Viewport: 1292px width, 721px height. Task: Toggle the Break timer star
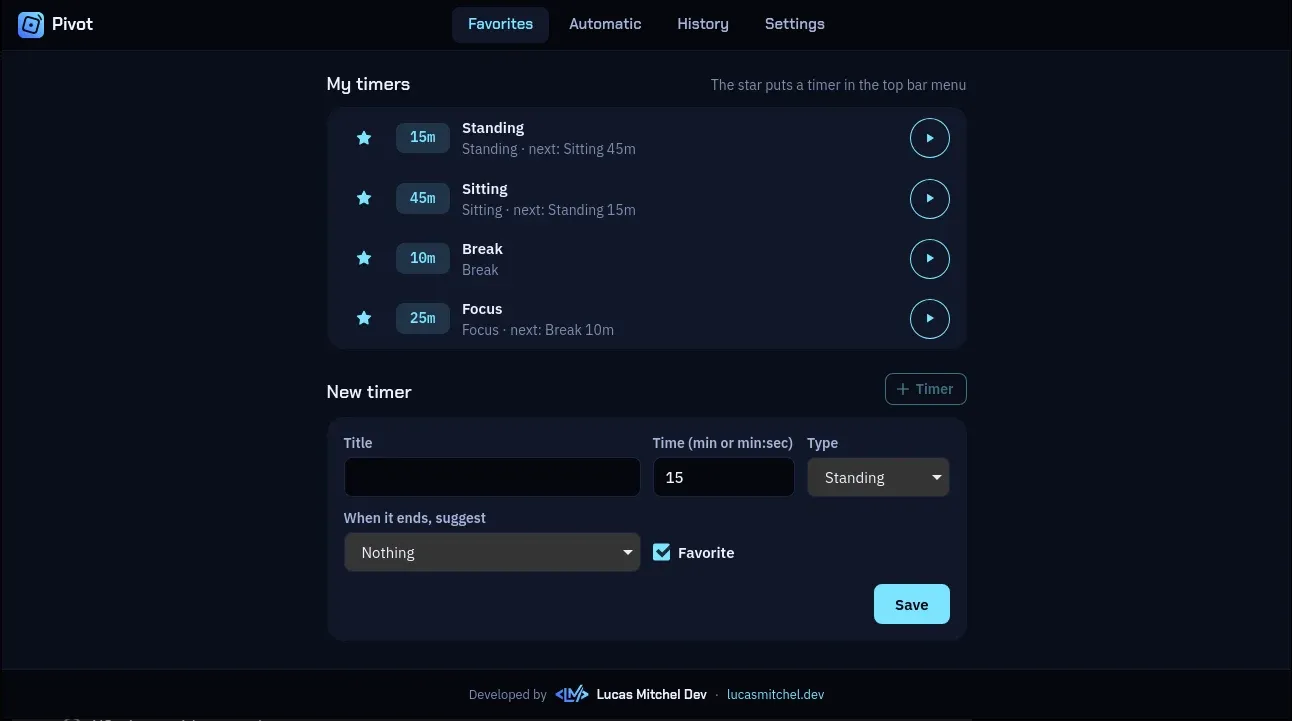[364, 258]
